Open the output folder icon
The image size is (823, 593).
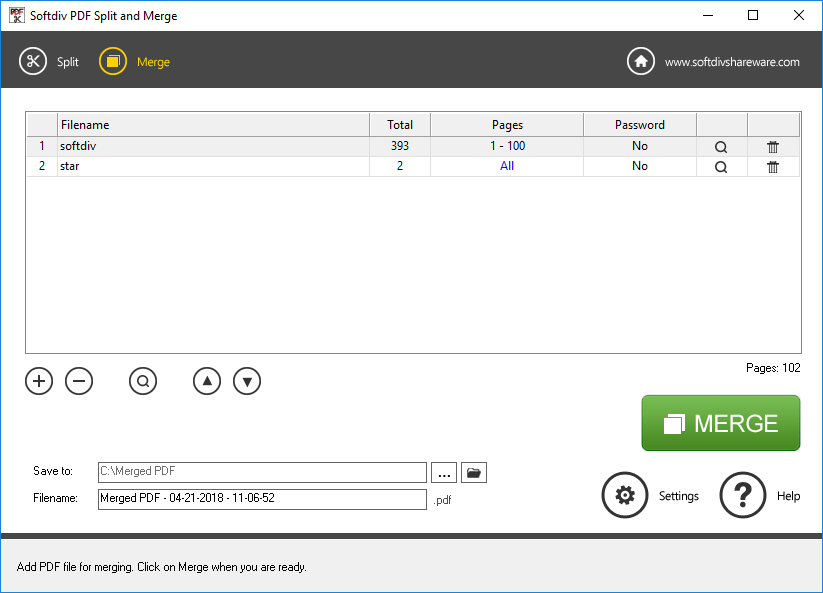coord(474,473)
